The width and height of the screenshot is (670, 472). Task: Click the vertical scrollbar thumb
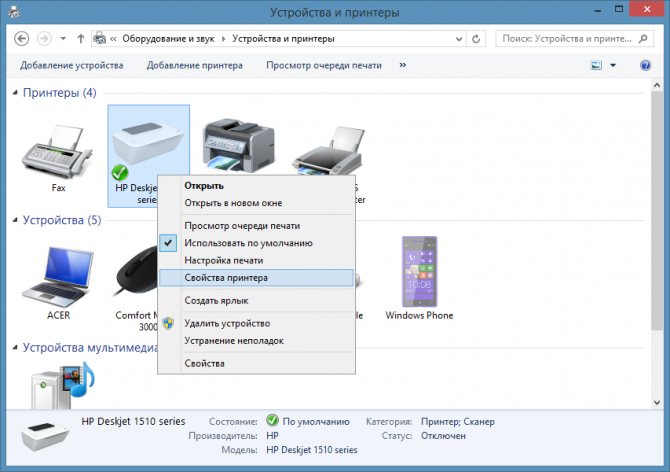tap(657, 209)
